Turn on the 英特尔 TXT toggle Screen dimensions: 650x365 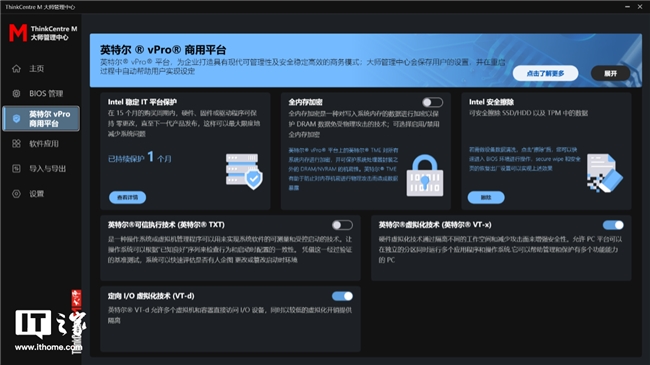tap(342, 225)
